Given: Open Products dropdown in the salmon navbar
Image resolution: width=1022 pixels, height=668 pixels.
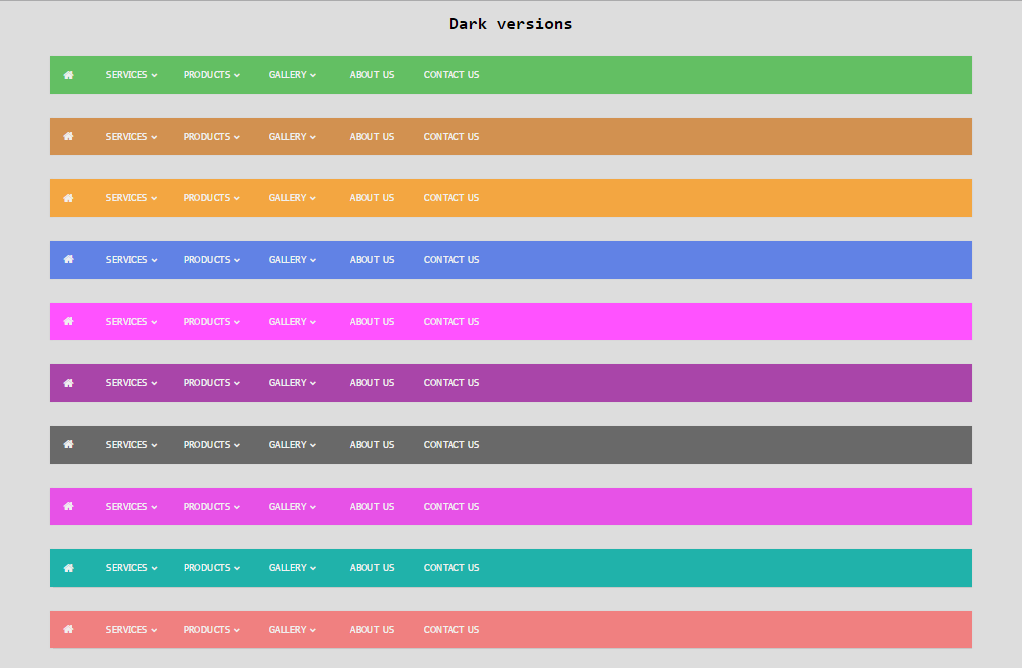Looking at the screenshot, I should [211, 630].
